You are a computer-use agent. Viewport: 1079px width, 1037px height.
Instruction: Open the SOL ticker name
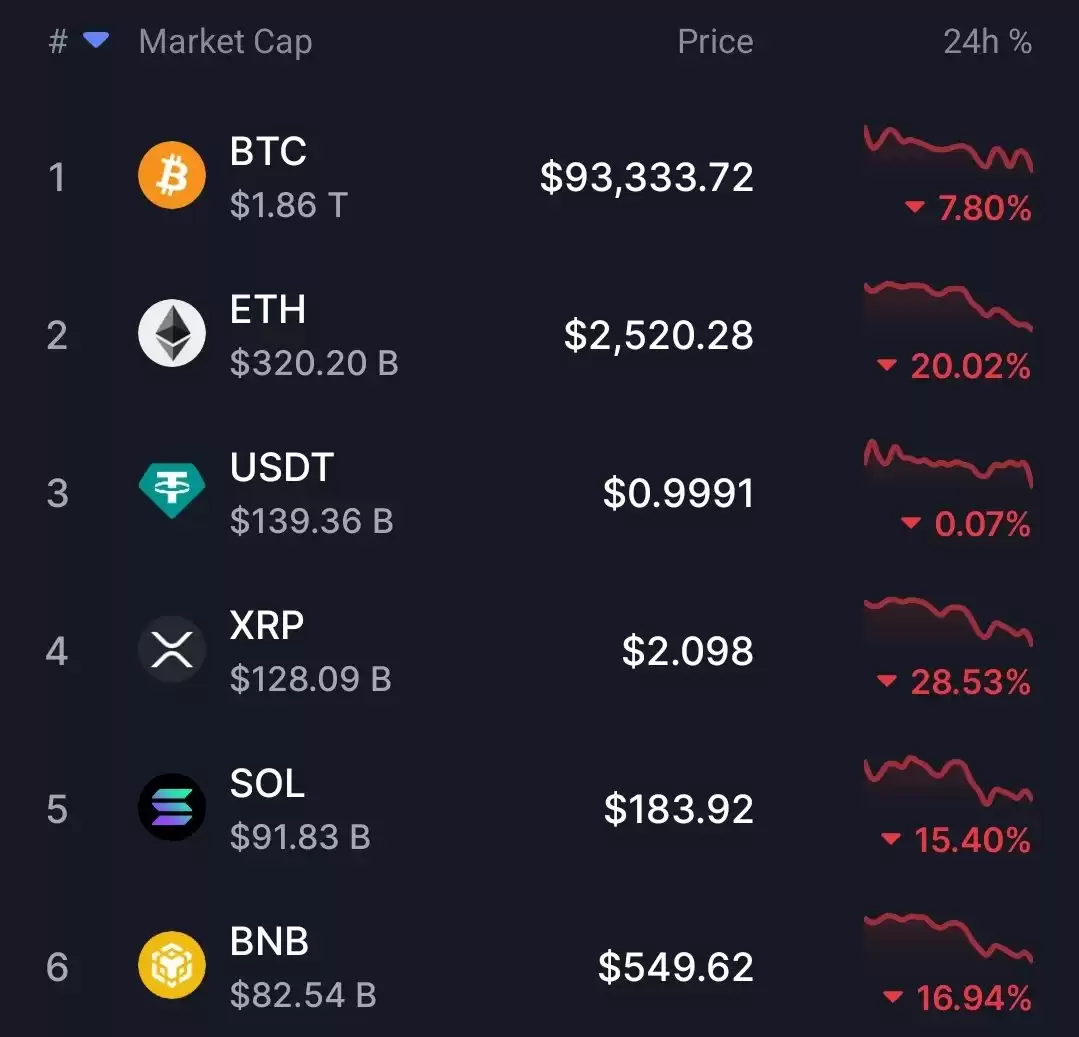[267, 783]
